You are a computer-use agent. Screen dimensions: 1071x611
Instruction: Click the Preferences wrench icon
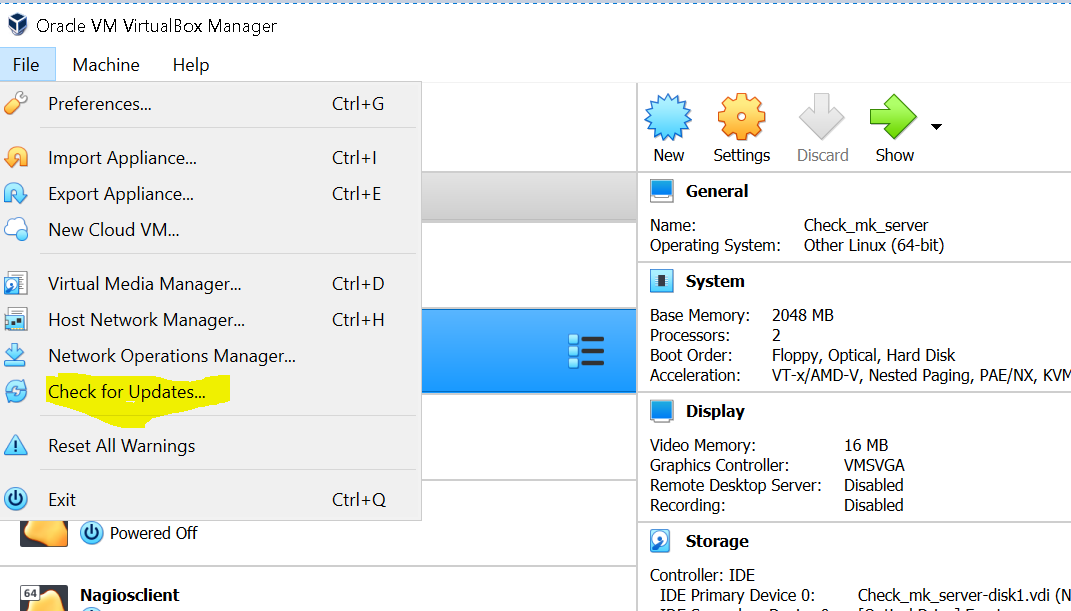click(17, 103)
